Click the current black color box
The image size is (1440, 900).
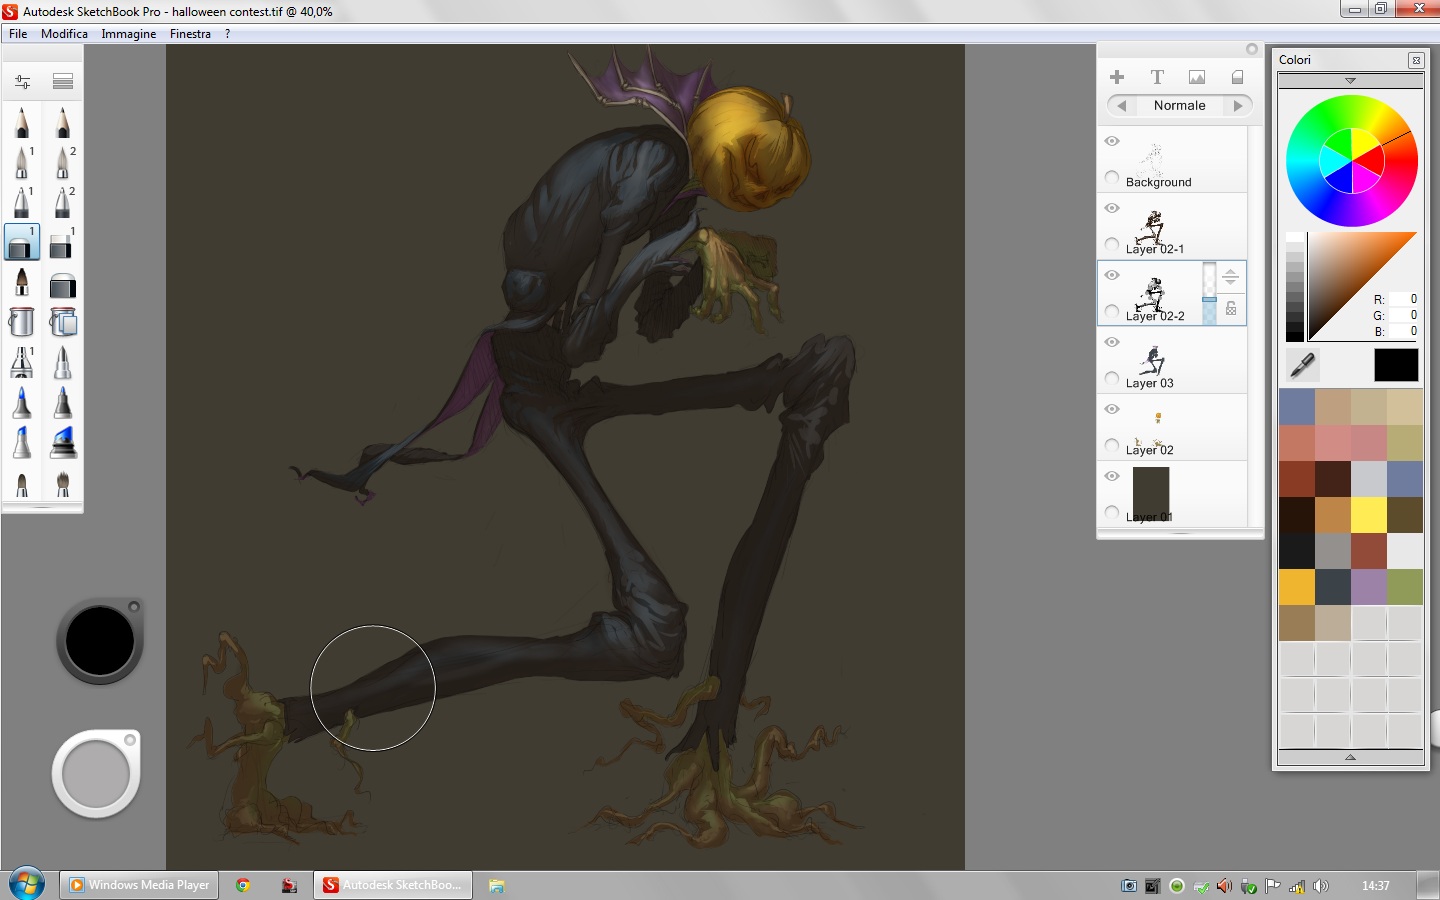click(1396, 365)
